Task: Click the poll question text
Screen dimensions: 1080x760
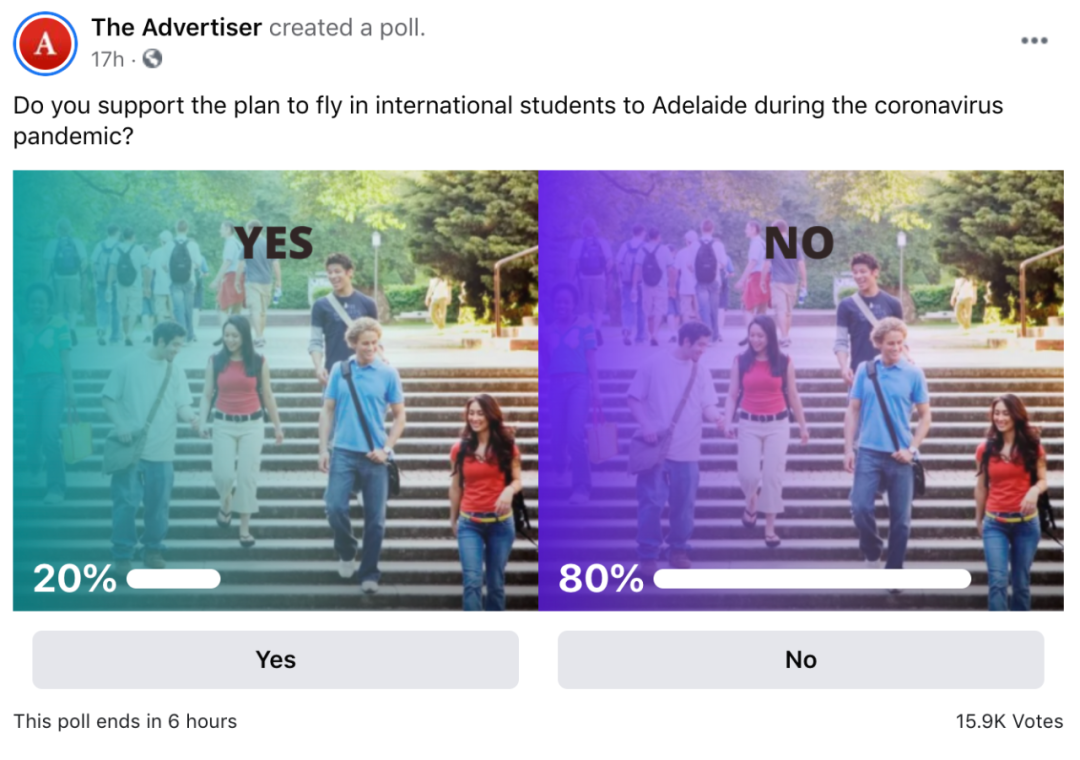Action: pos(507,106)
